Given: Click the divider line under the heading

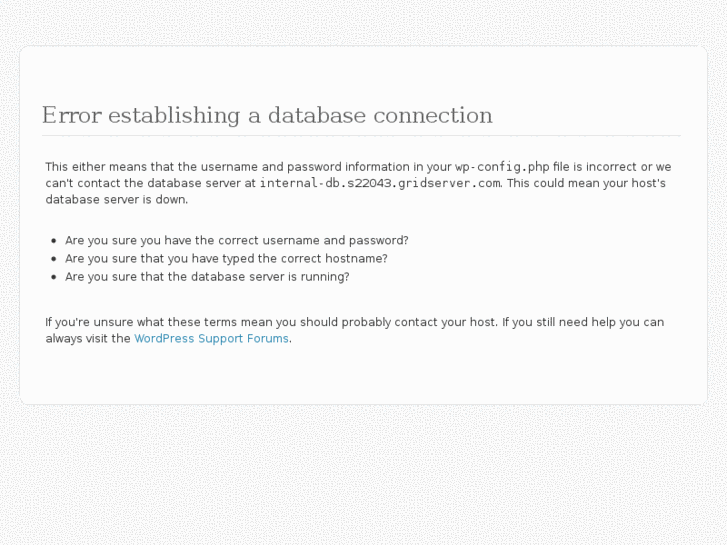Looking at the screenshot, I should [x=361, y=135].
